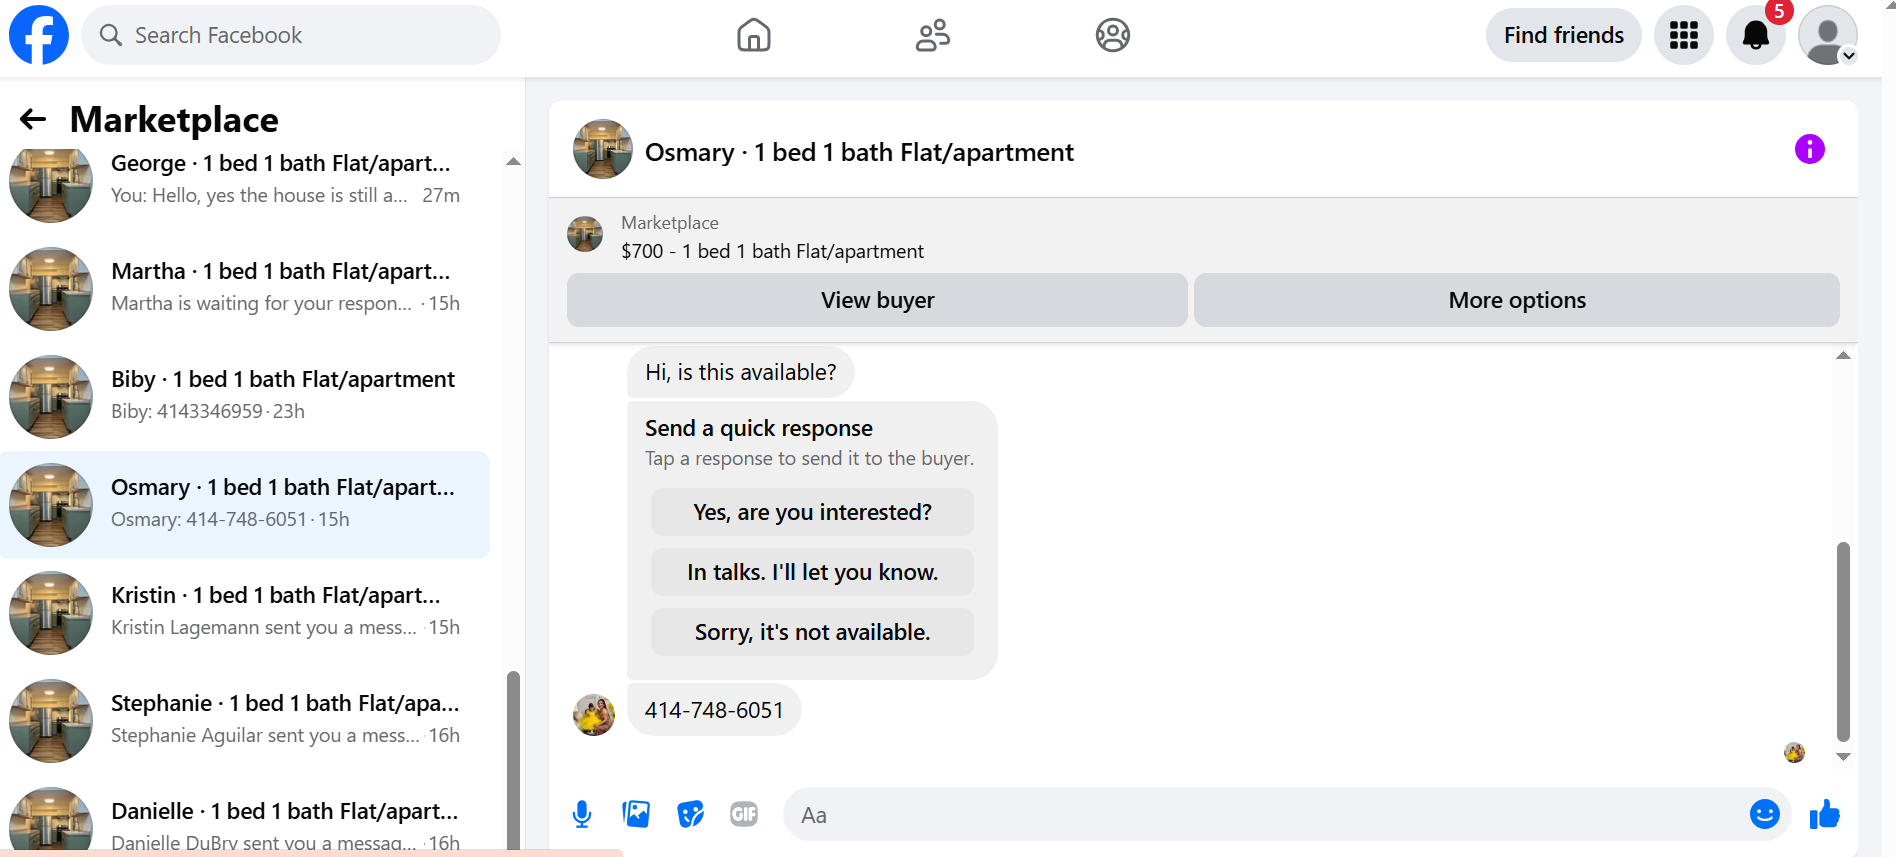This screenshot has height=857, width=1896.
Task: Open More options for the listing
Action: [1516, 300]
